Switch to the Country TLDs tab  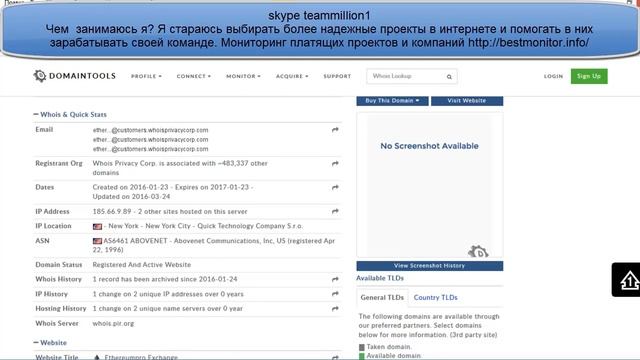pyautogui.click(x=436, y=298)
